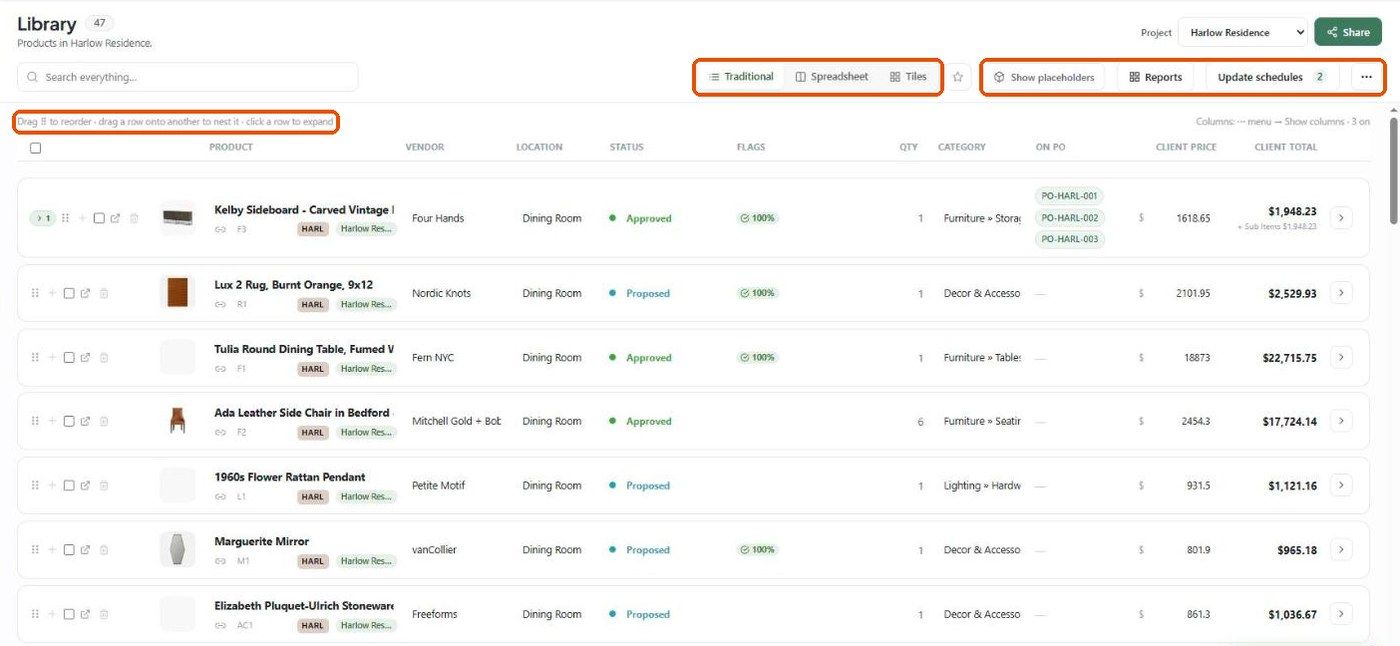The width and height of the screenshot is (1400, 646).
Task: Expand Marguerite Mirror row with right chevron
Action: [x=1341, y=549]
